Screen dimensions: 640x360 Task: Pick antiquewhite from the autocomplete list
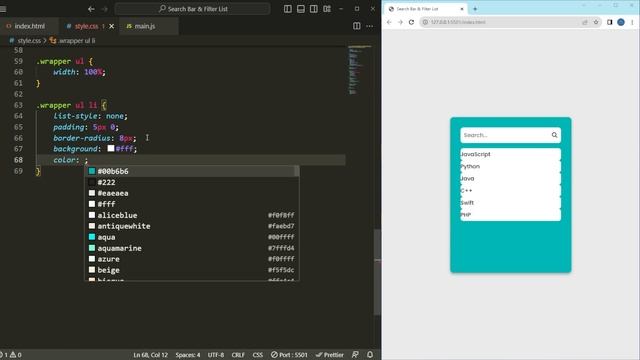[x=191, y=226]
